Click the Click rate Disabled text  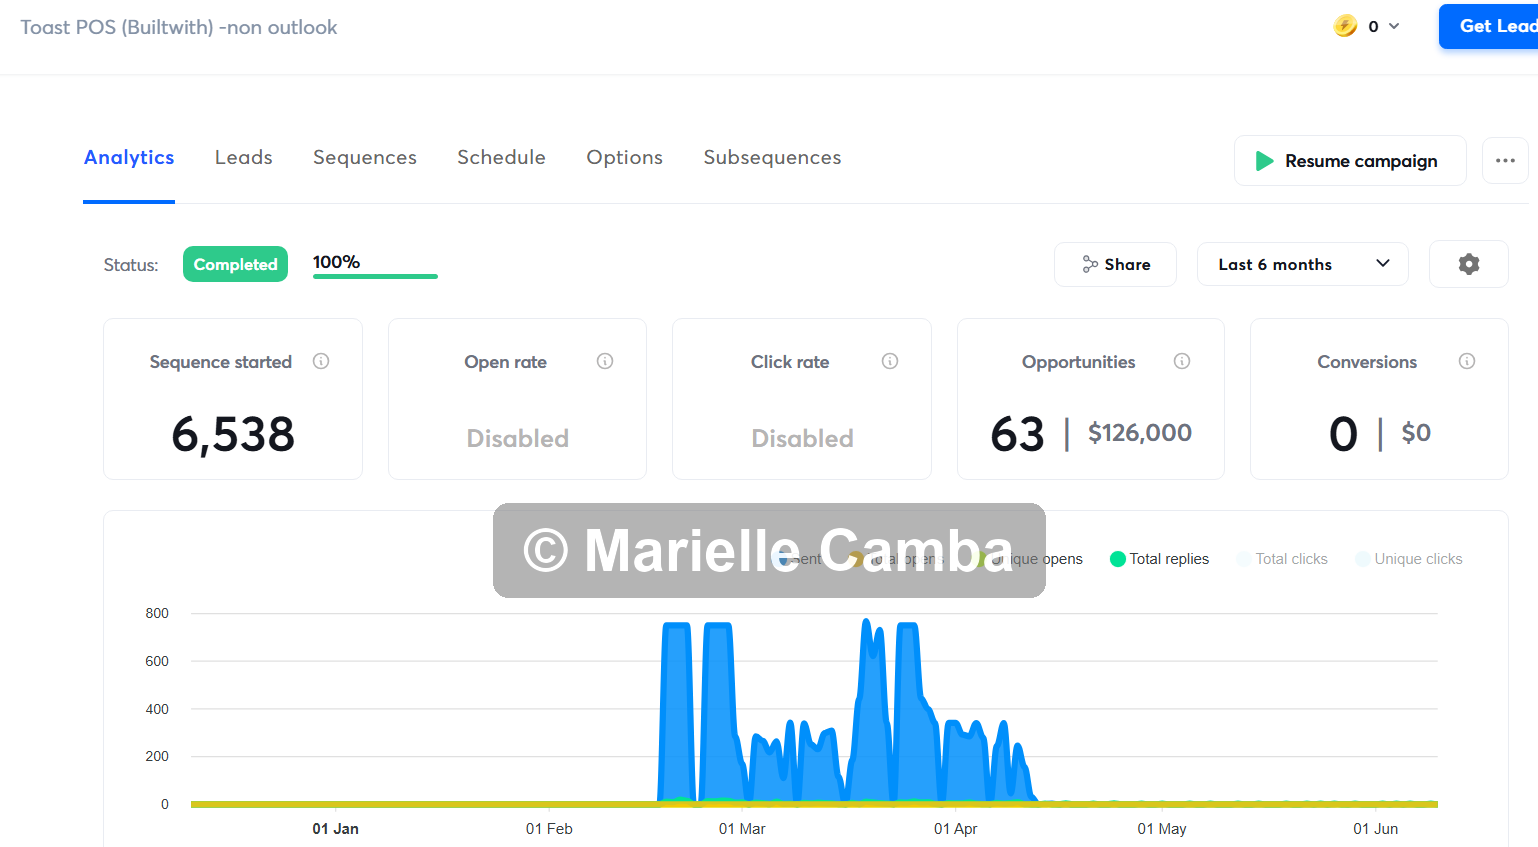(x=802, y=438)
